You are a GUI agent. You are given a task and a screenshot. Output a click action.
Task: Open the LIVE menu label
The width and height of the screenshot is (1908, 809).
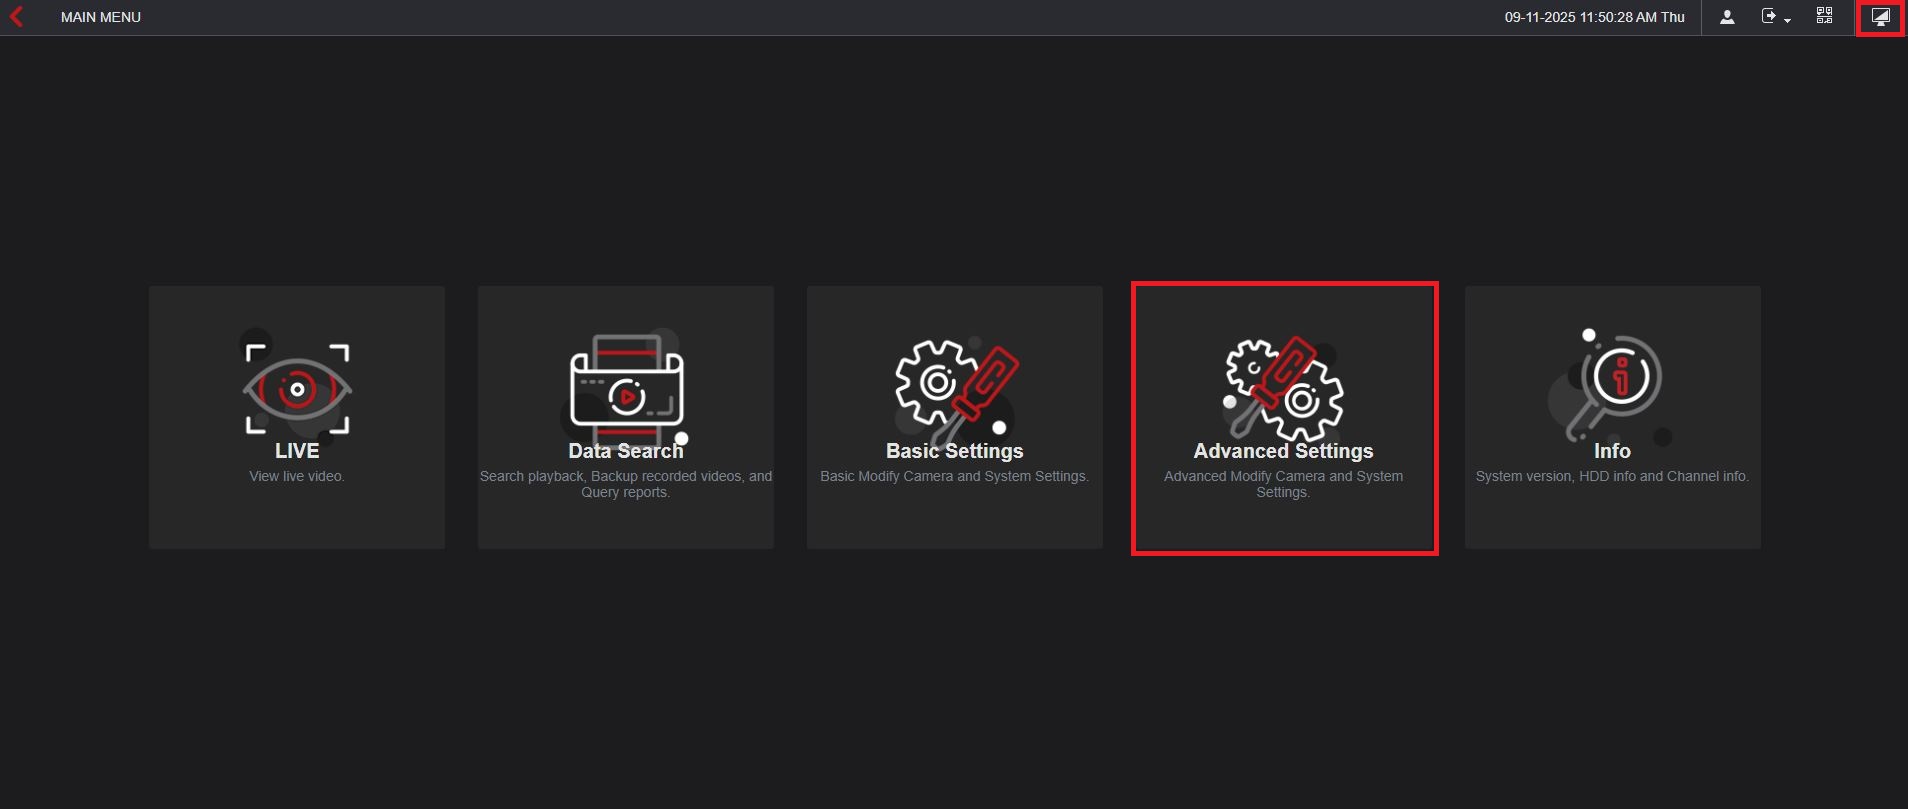pyautogui.click(x=297, y=451)
